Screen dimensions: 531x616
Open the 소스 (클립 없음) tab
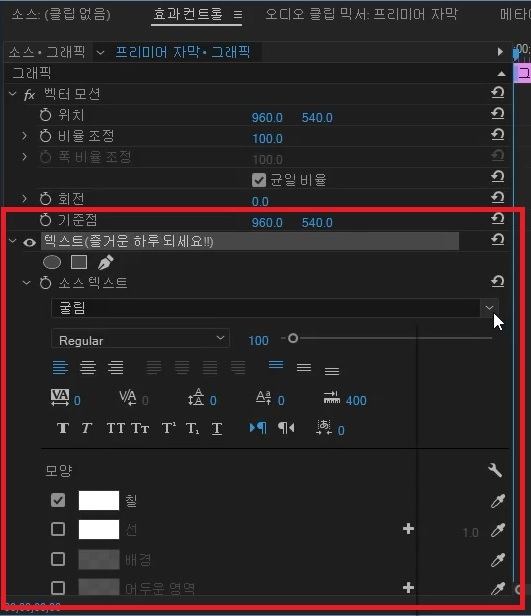tap(61, 15)
